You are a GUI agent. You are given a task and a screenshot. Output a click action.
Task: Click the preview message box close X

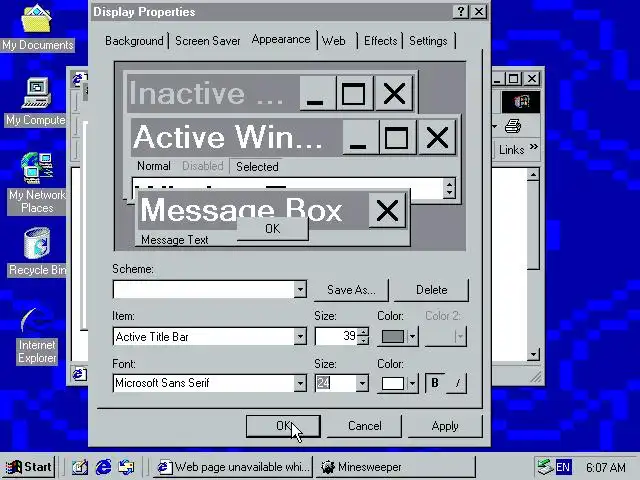387,211
